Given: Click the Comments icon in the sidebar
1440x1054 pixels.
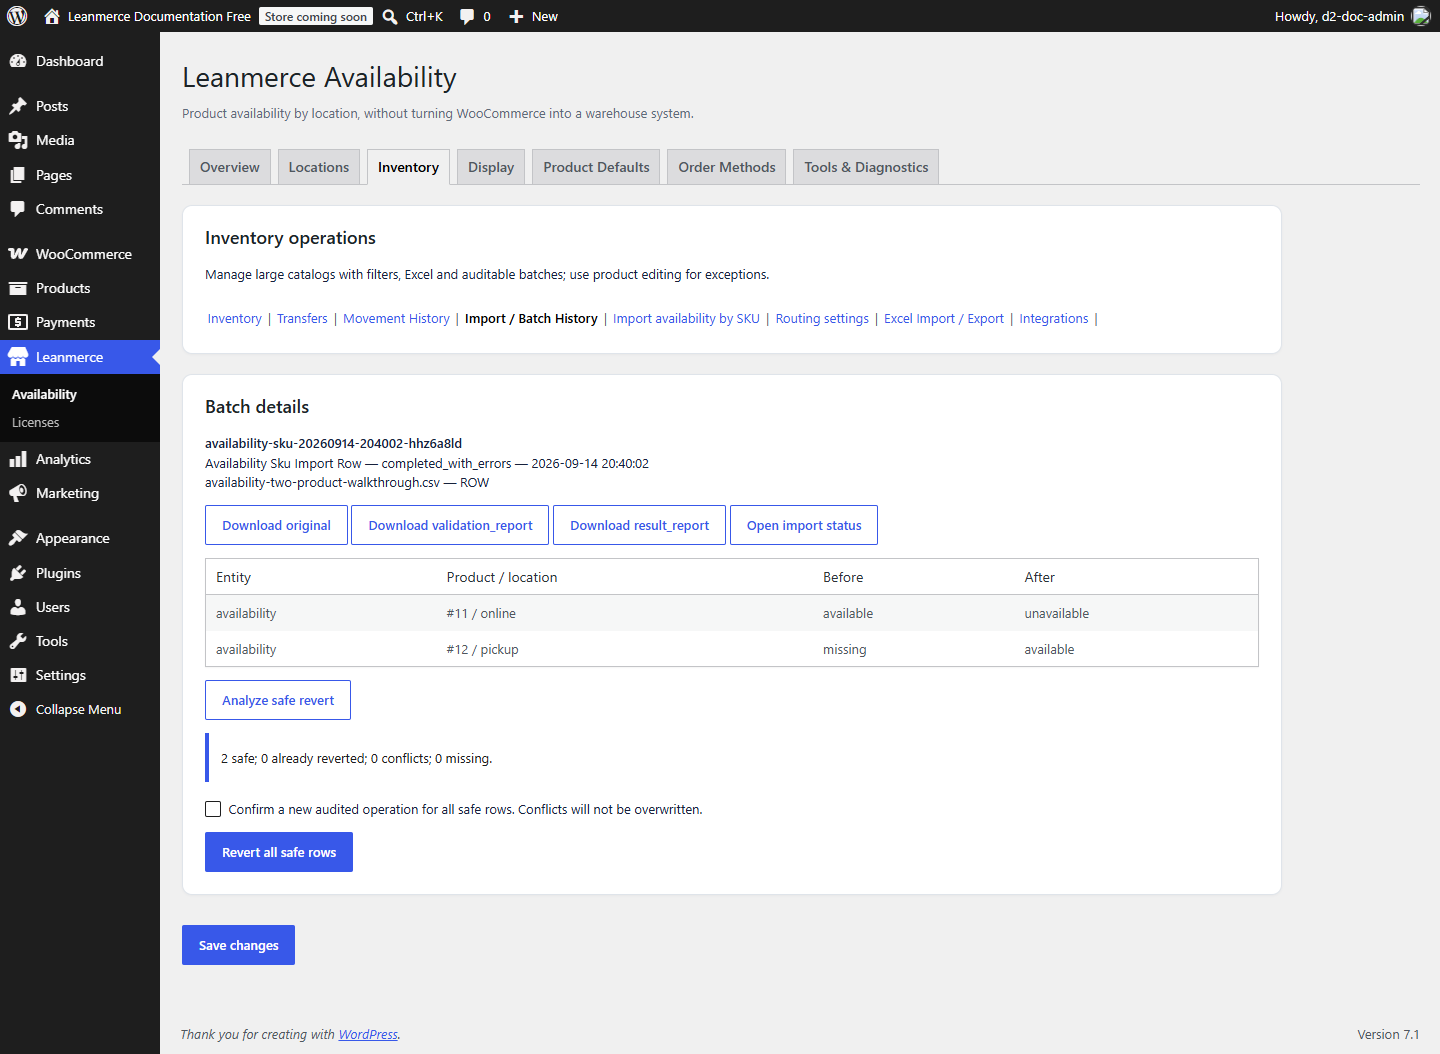Looking at the screenshot, I should (18, 209).
